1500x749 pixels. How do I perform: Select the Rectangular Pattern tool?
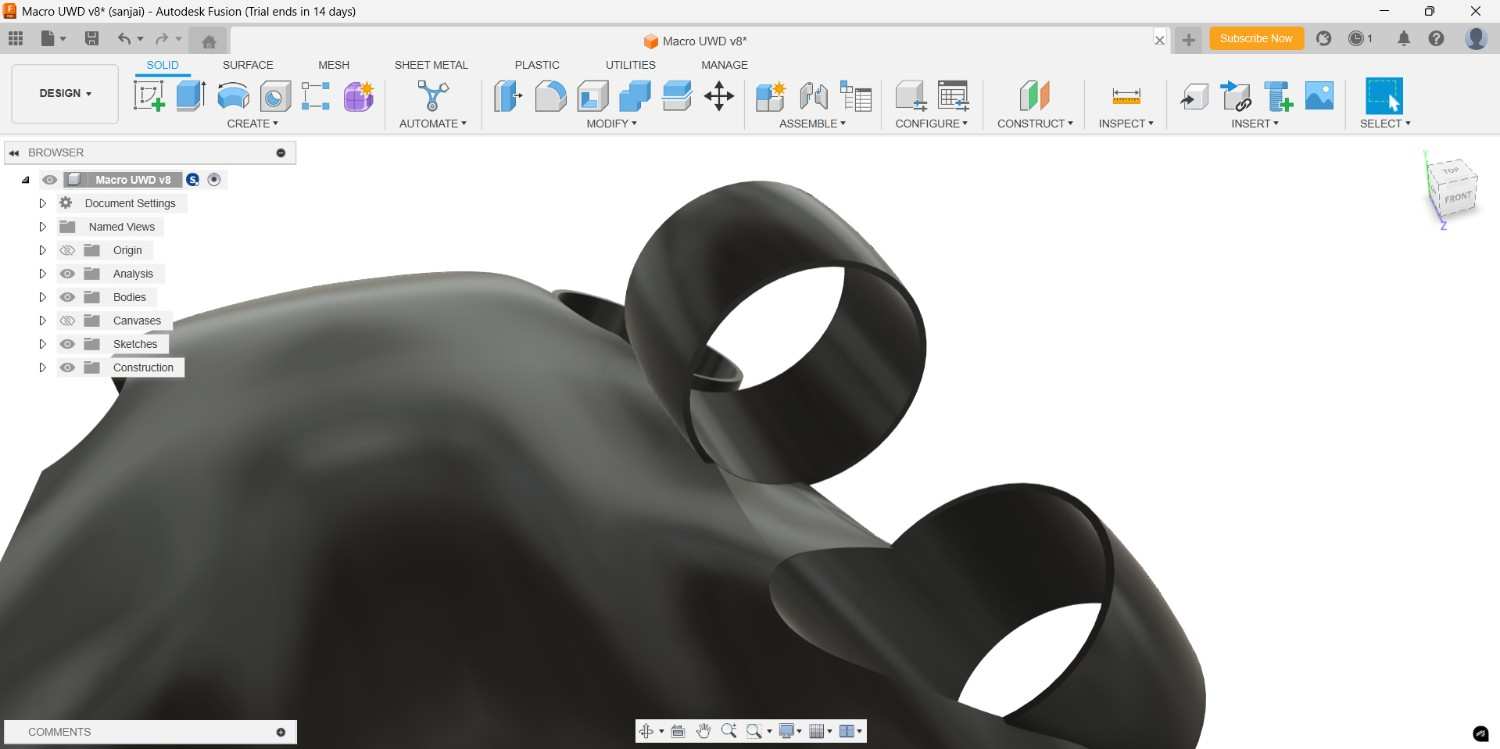pos(316,96)
